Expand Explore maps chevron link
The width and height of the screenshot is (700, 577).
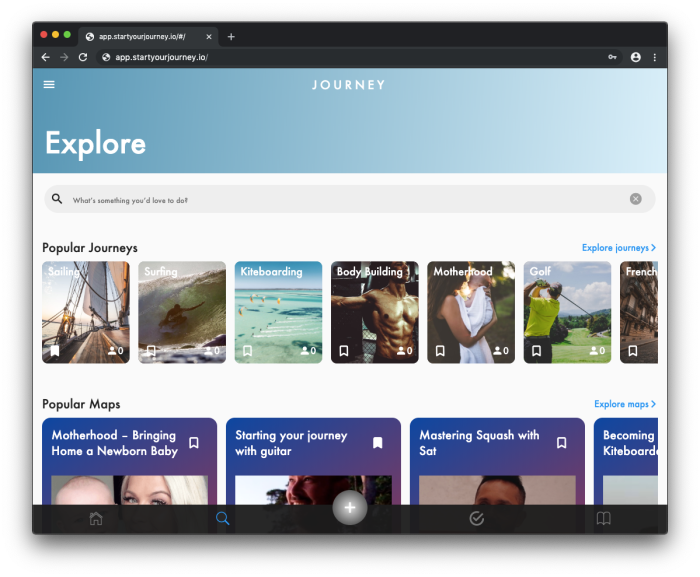click(x=624, y=404)
